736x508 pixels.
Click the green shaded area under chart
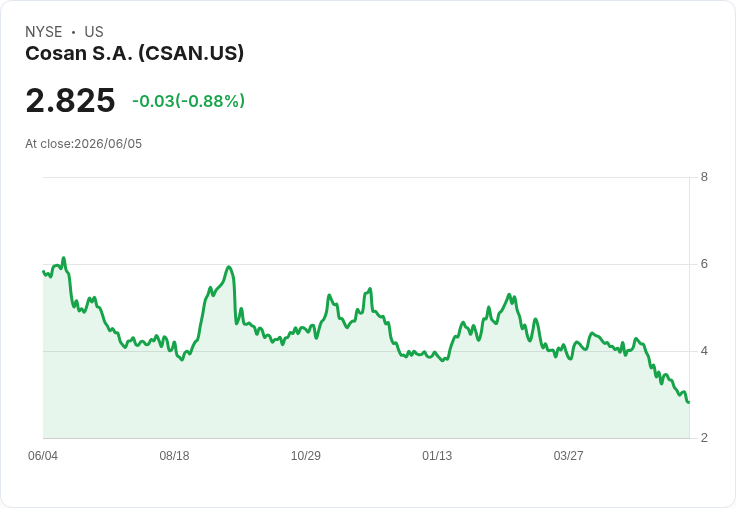tap(366, 399)
